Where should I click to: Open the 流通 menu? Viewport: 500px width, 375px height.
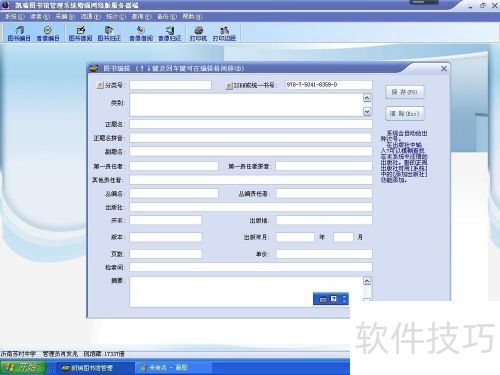90,17
